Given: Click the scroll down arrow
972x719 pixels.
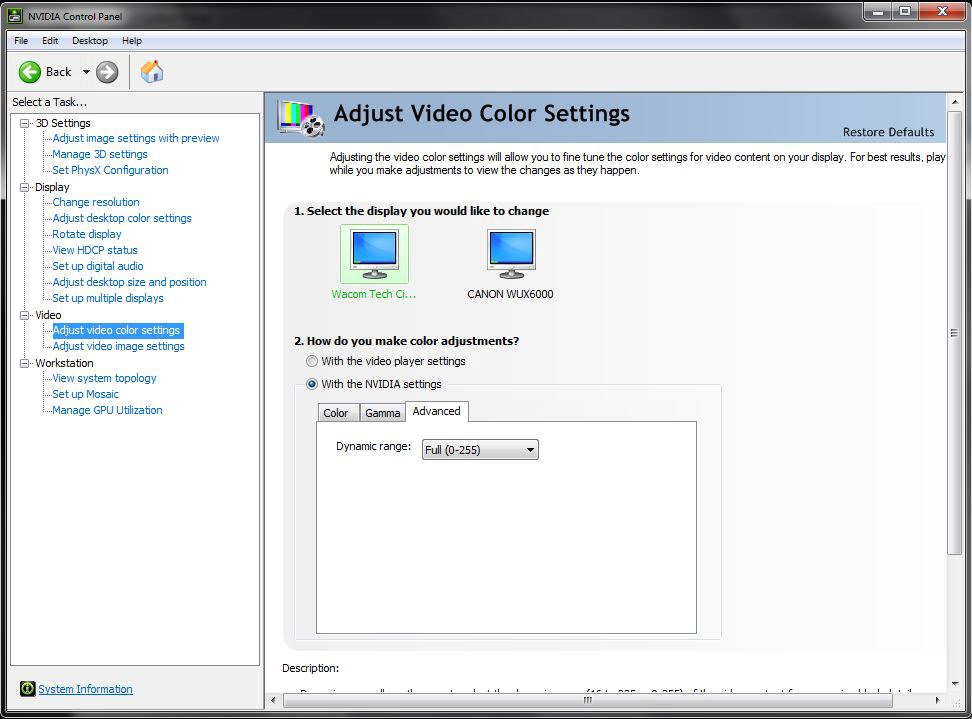Looking at the screenshot, I should pyautogui.click(x=954, y=684).
